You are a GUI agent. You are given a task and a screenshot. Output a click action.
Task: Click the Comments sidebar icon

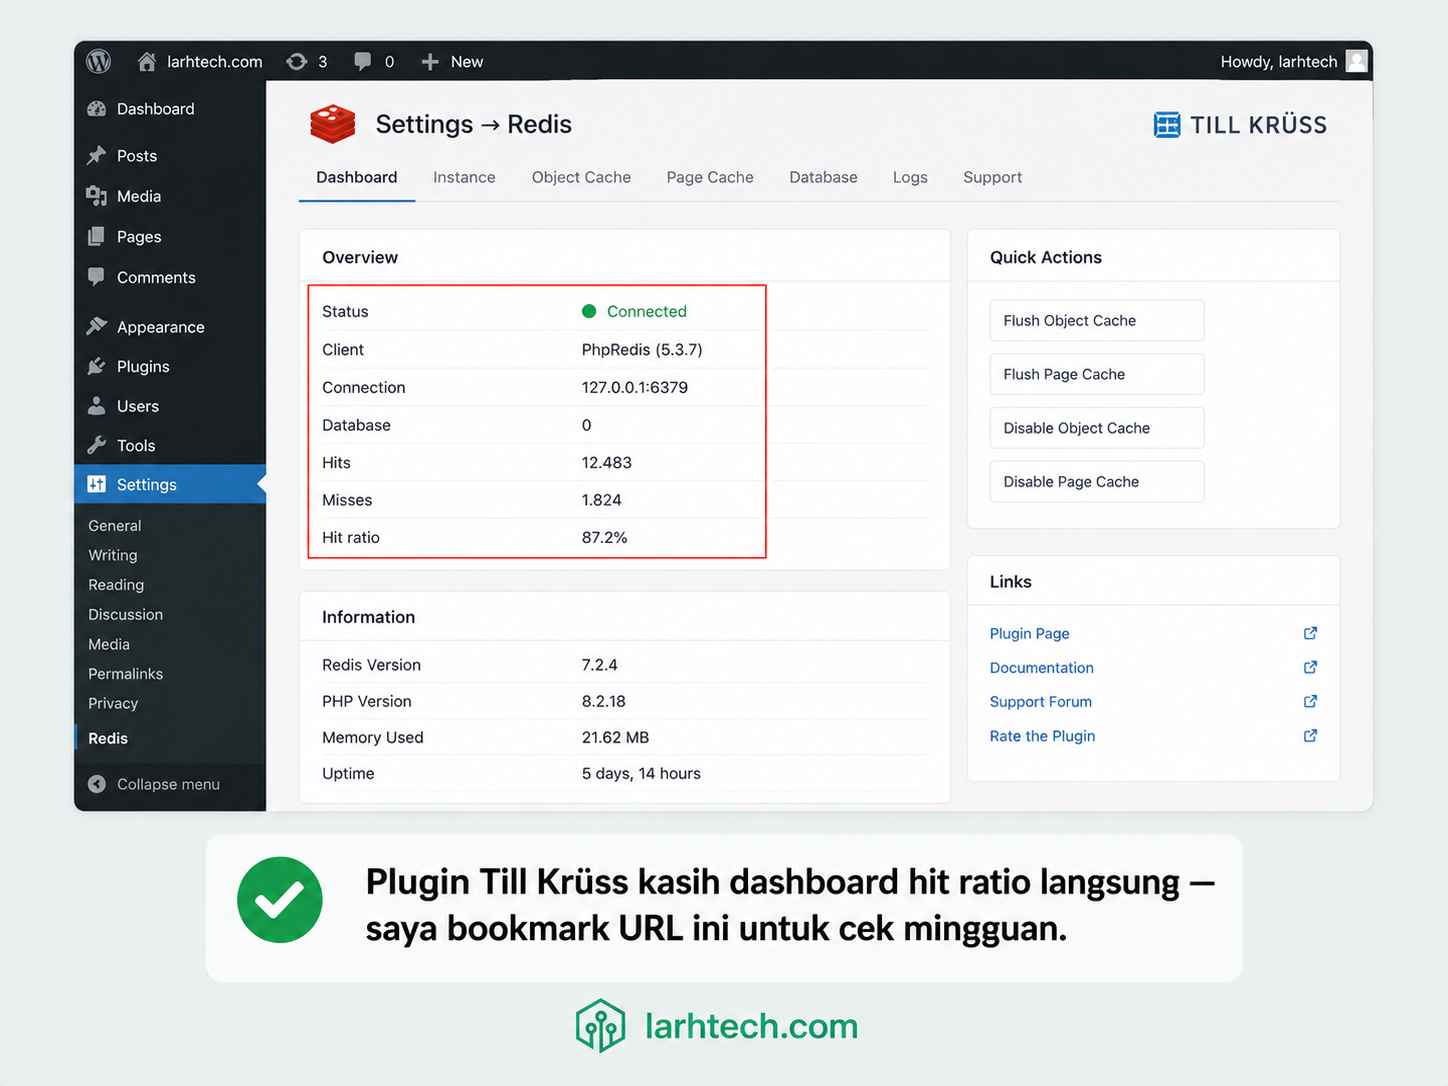coord(97,277)
